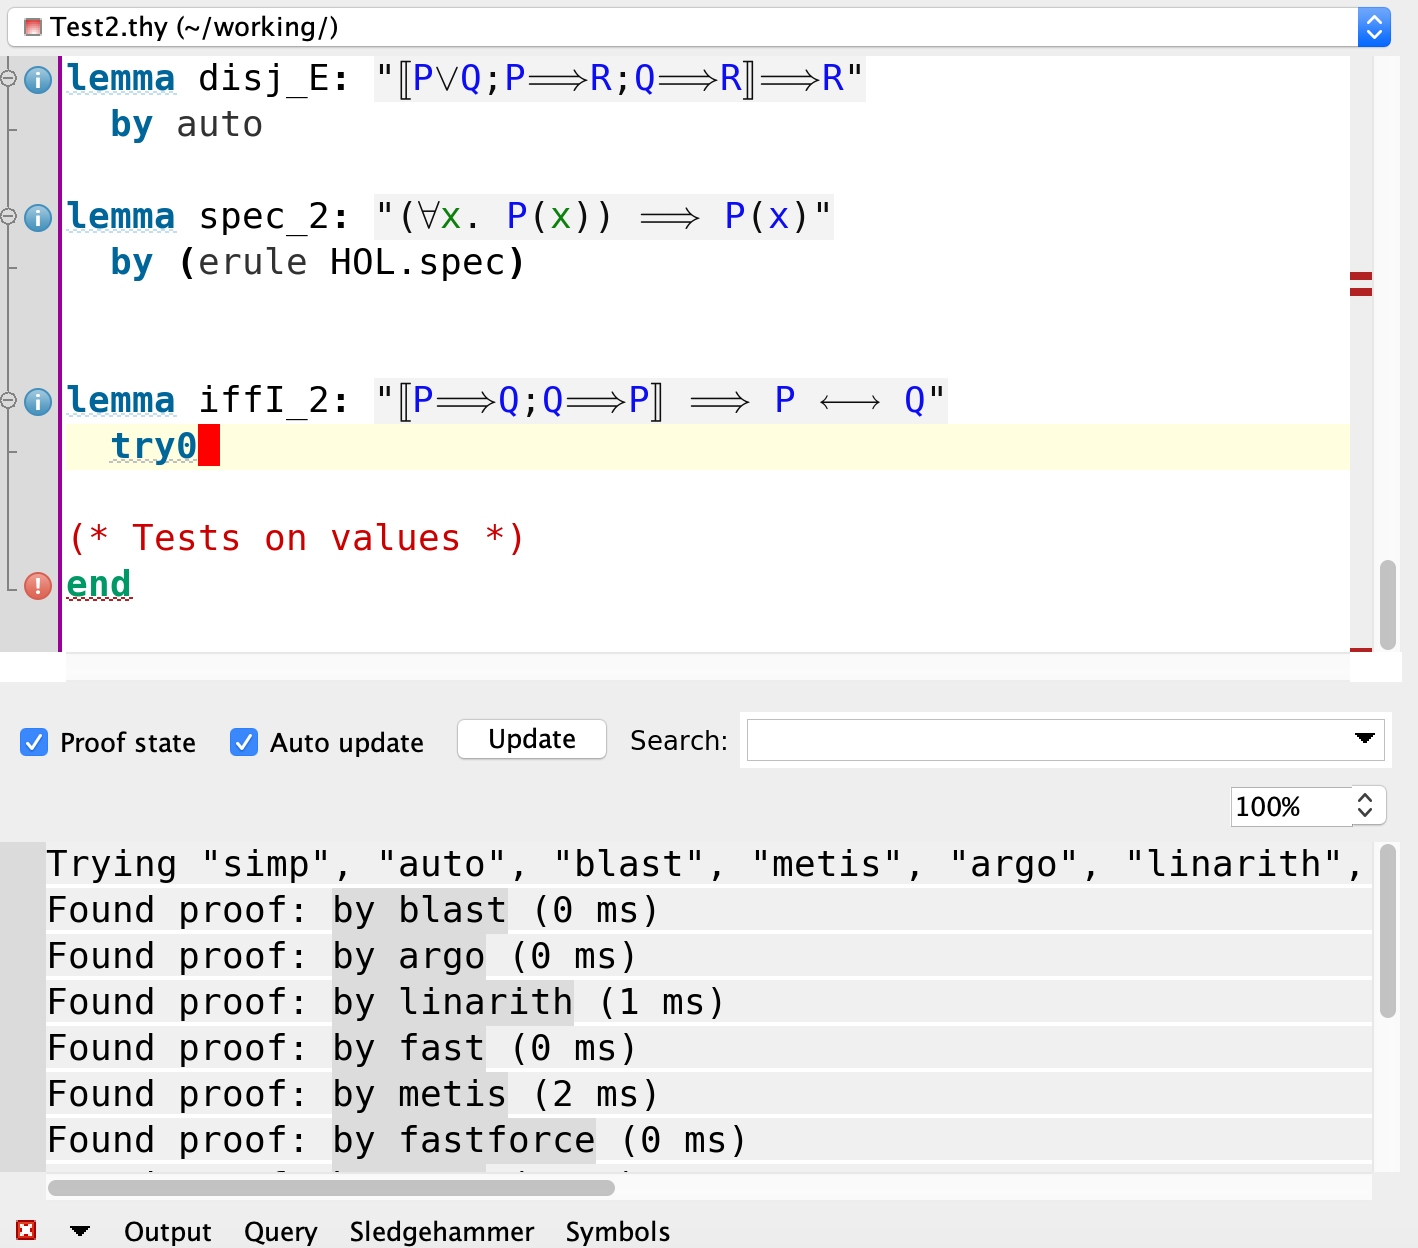Click the Test2.thy file icon
The height and width of the screenshot is (1248, 1418).
33,27
